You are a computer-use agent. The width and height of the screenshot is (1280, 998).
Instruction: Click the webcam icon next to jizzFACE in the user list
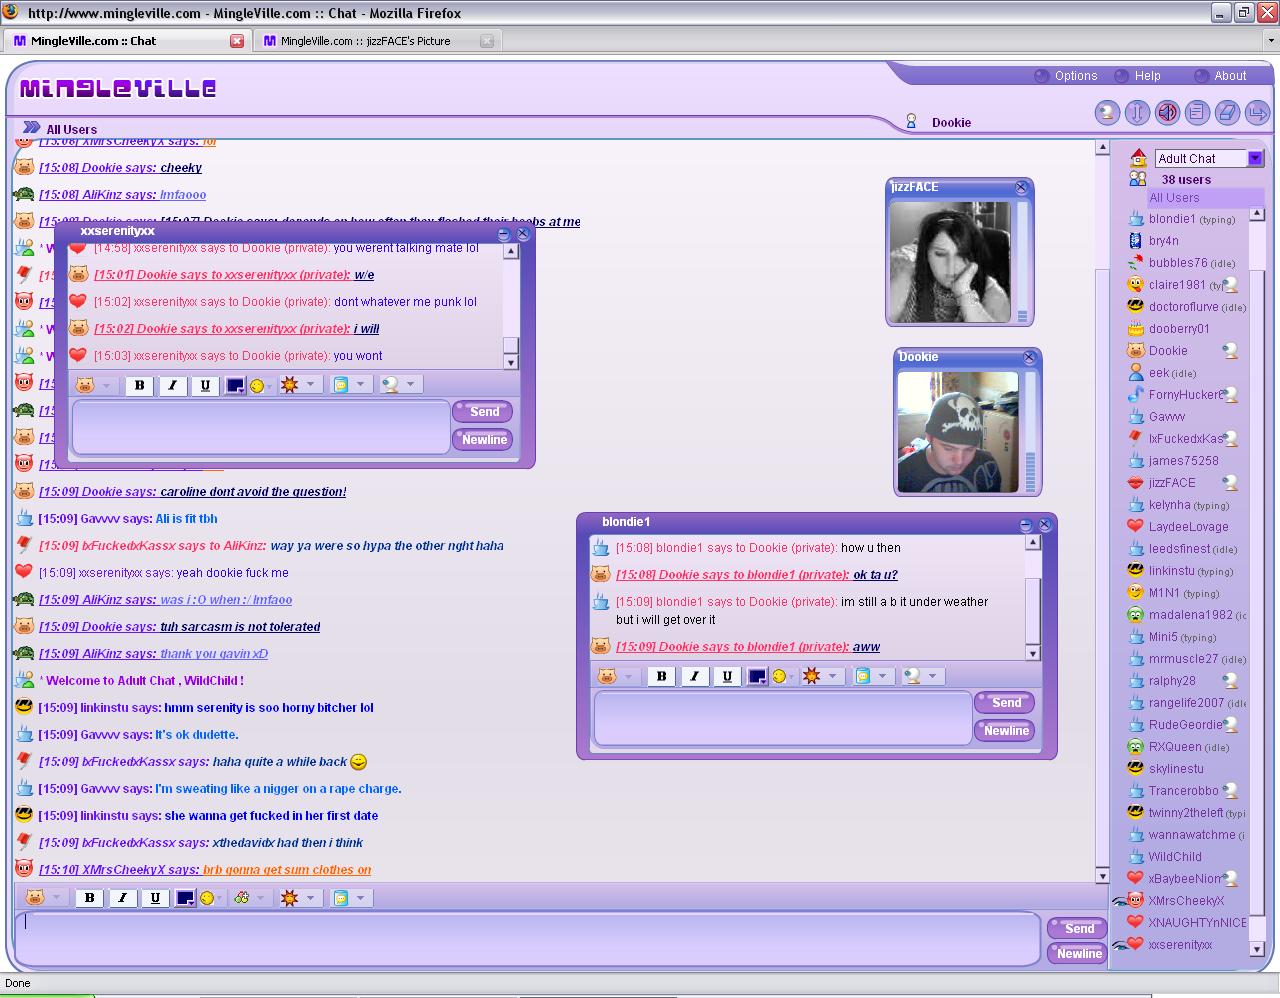(x=1231, y=483)
